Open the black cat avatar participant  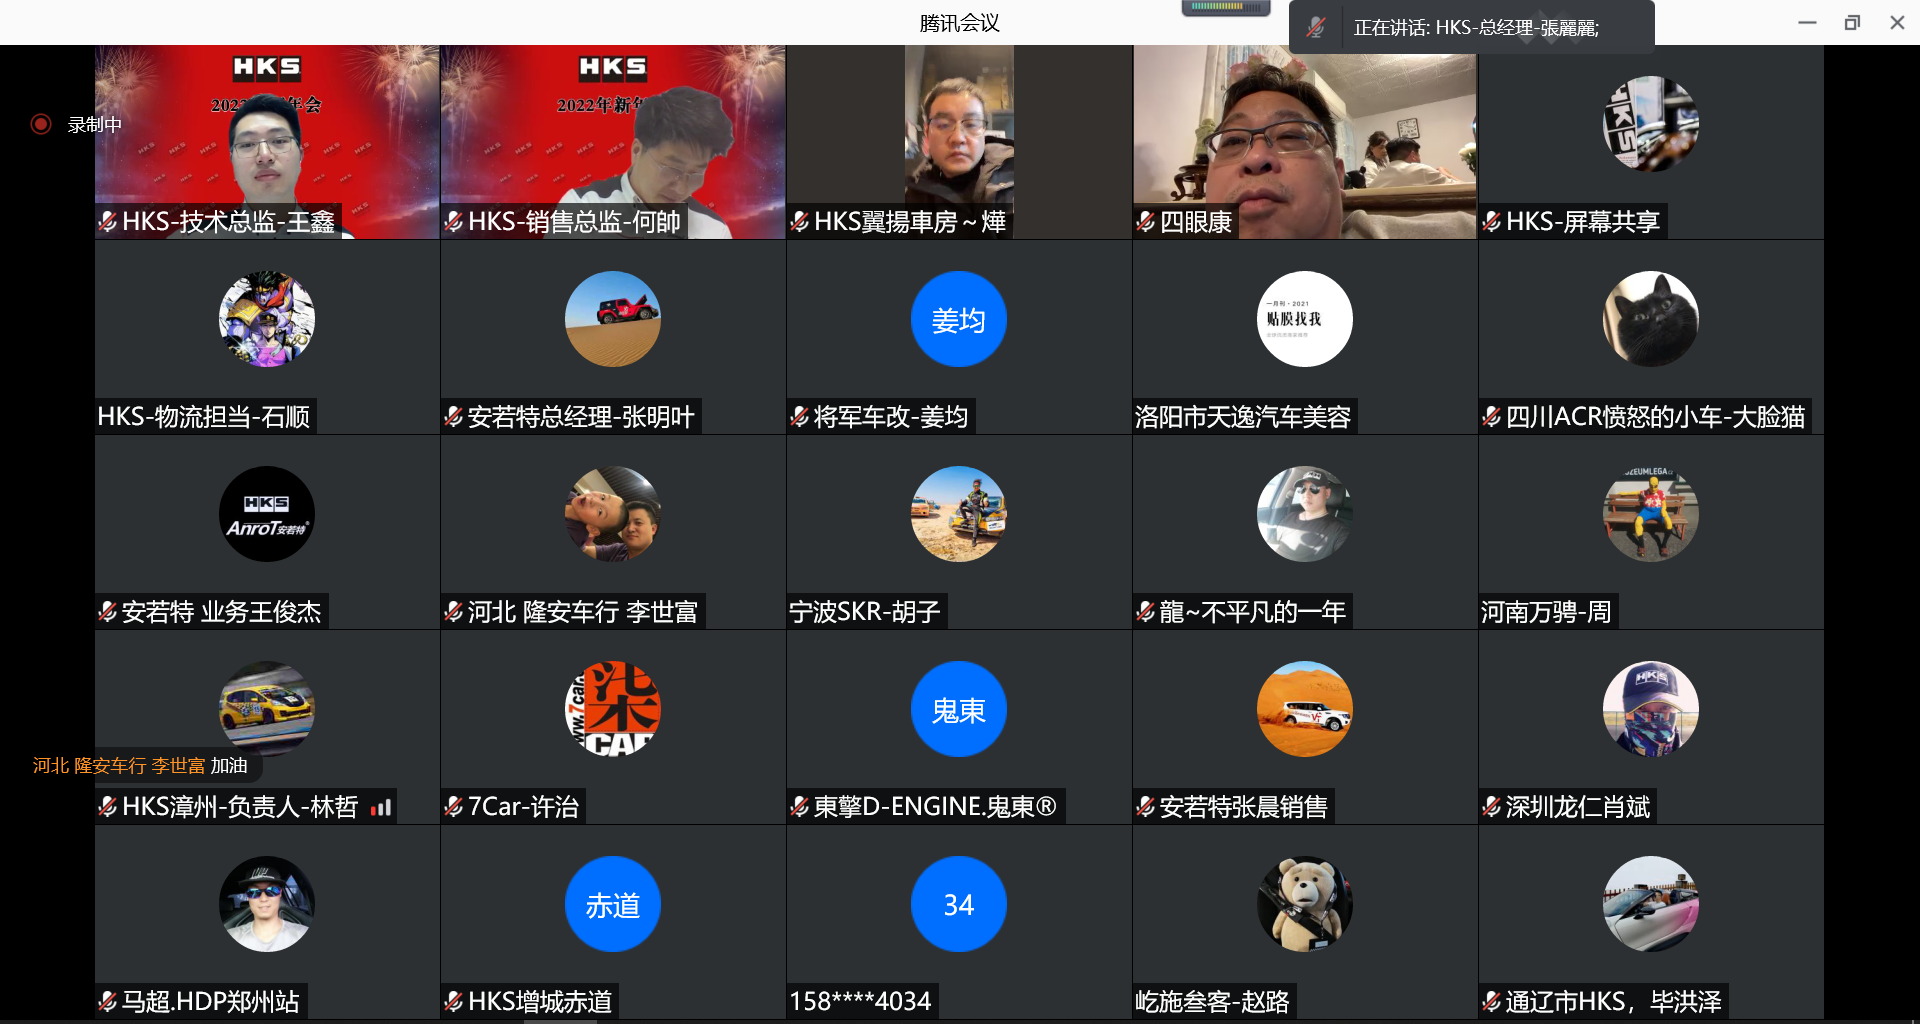click(1650, 319)
